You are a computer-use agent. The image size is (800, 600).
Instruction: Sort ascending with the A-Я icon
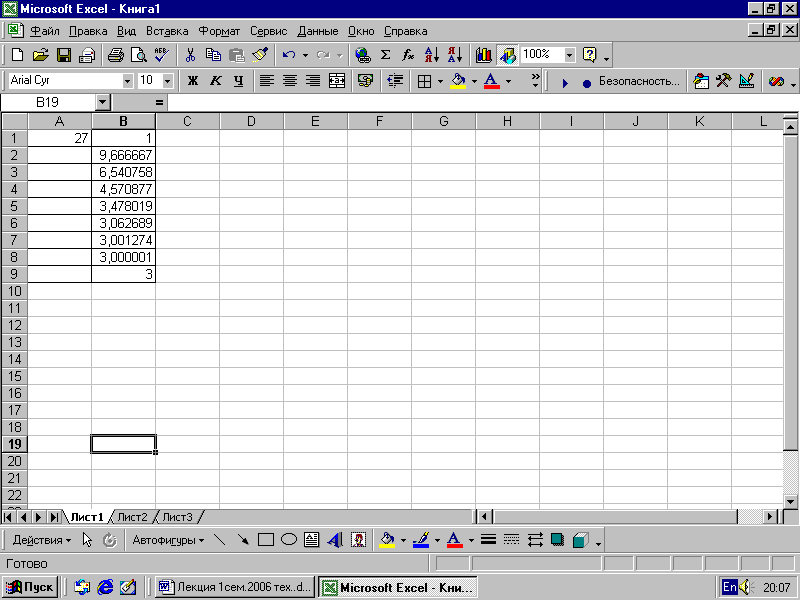(x=432, y=55)
